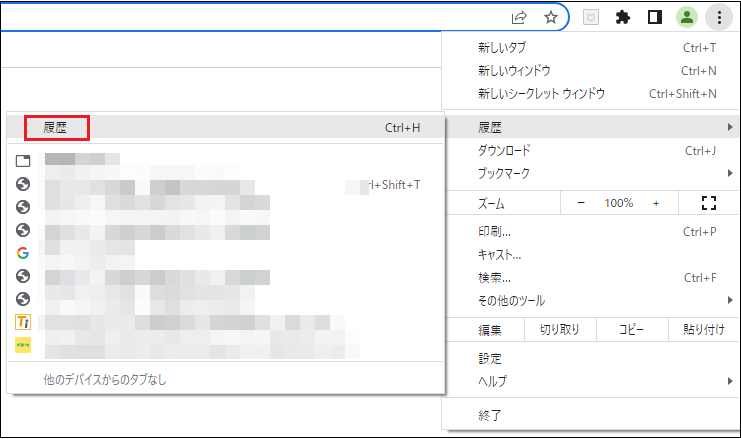Bookmark this page with the star icon
741x439 pixels.
[550, 17]
